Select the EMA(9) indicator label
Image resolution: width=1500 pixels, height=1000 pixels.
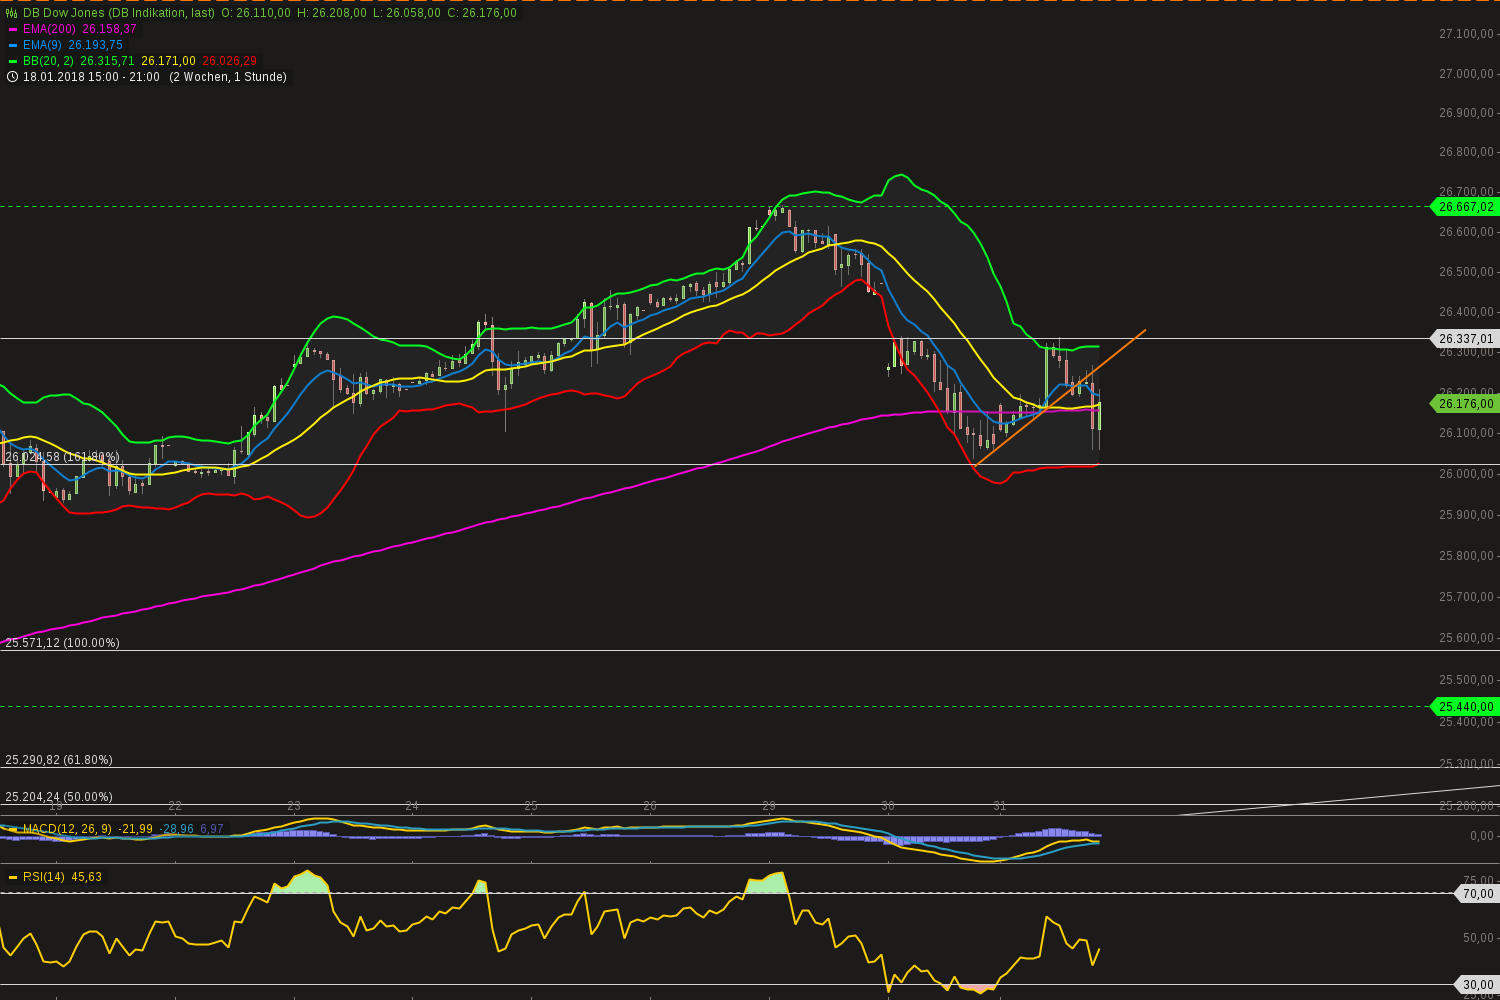[x=42, y=45]
